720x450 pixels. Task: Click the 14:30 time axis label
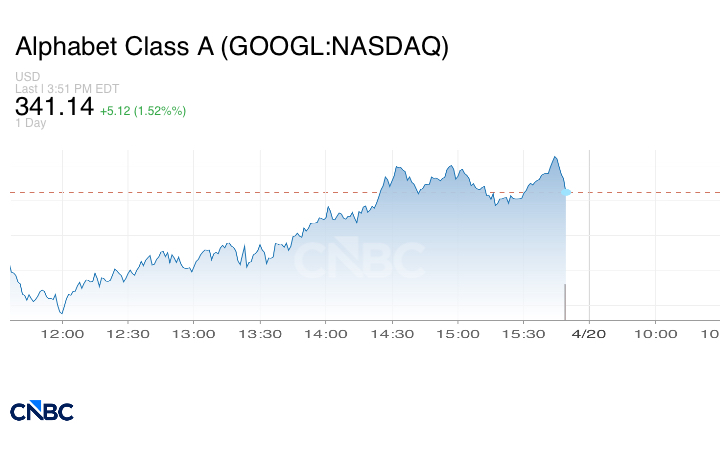[392, 333]
